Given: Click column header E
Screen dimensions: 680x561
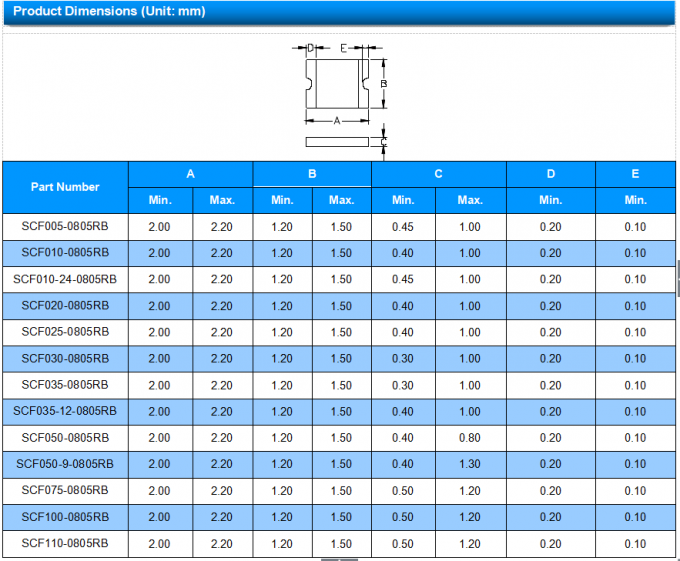Looking at the screenshot, I should (635, 174).
